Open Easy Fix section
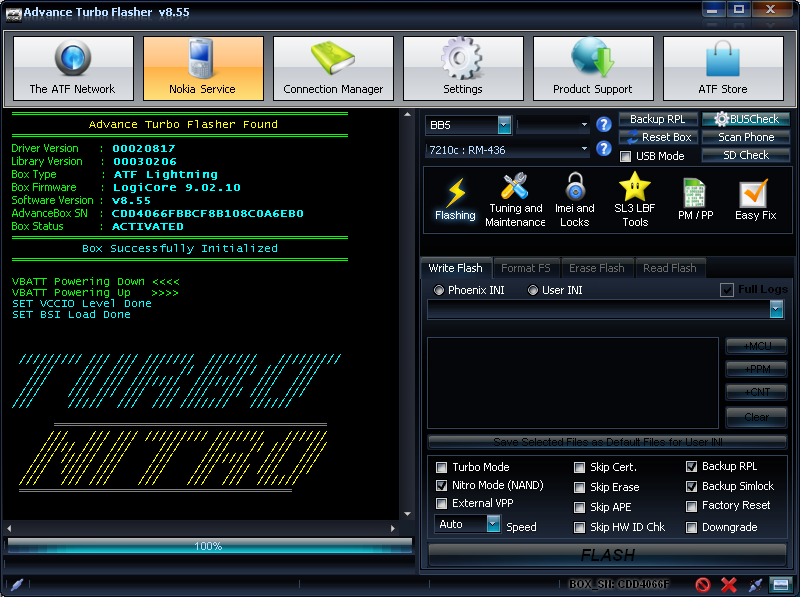This screenshot has width=800, height=597. point(755,200)
